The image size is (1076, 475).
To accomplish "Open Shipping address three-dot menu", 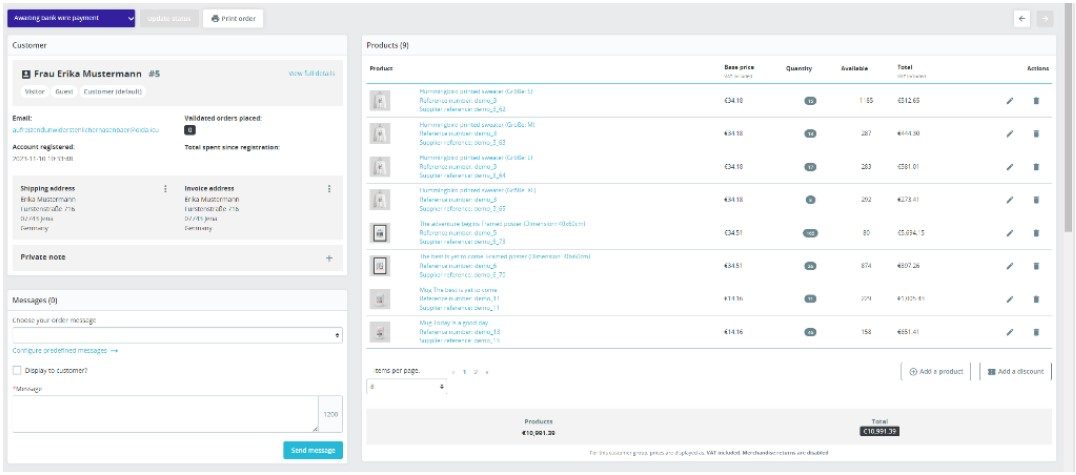I will tap(165, 188).
